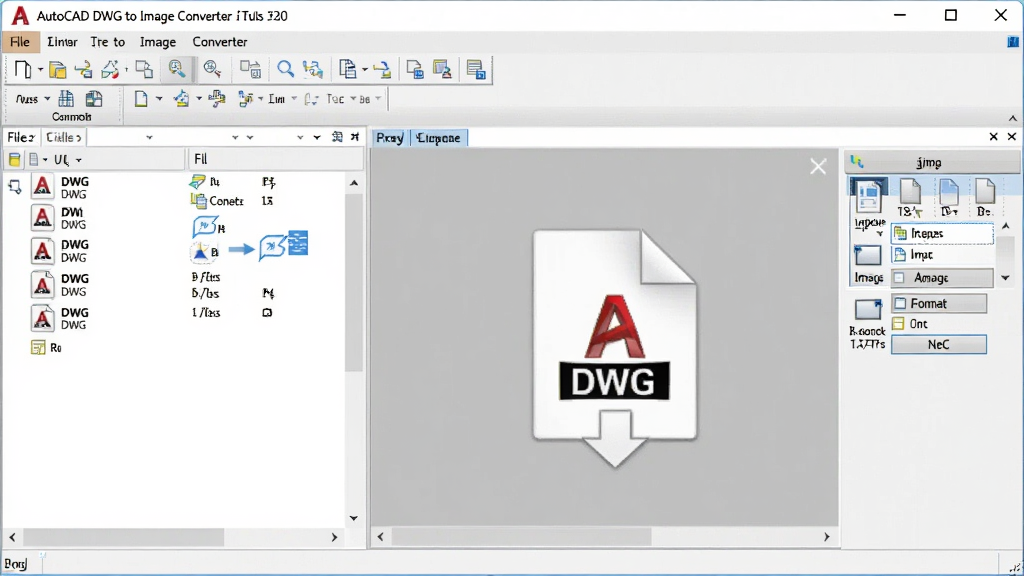Click the blue arrow conversion graphic
The width and height of the screenshot is (1024, 576).
pos(241,249)
